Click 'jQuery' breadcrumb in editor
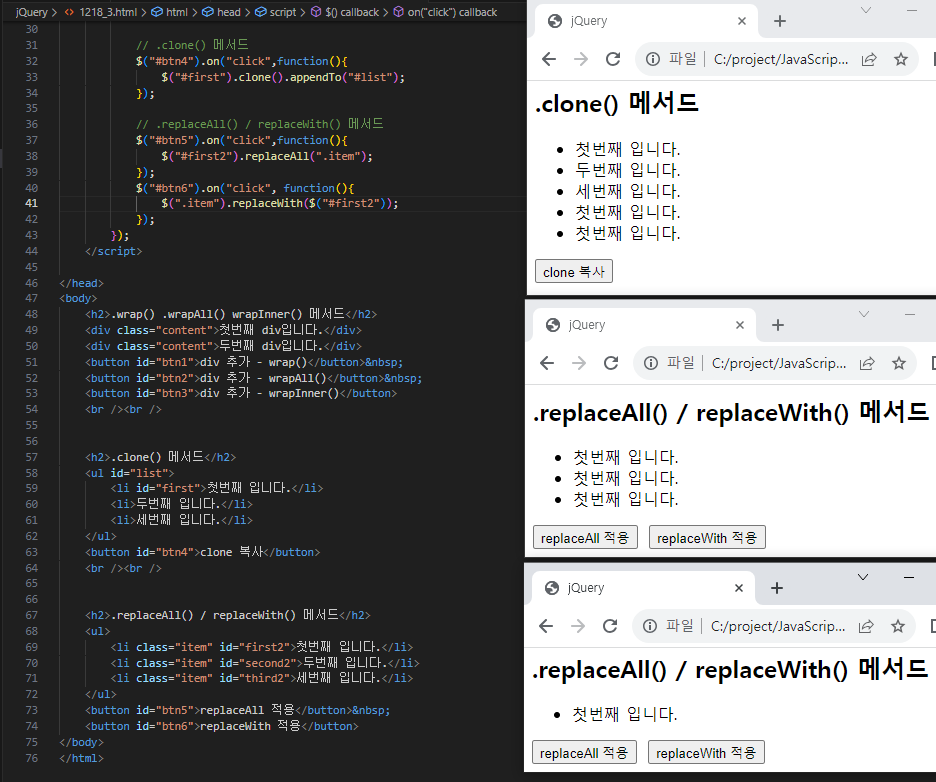936x782 pixels. (32, 12)
